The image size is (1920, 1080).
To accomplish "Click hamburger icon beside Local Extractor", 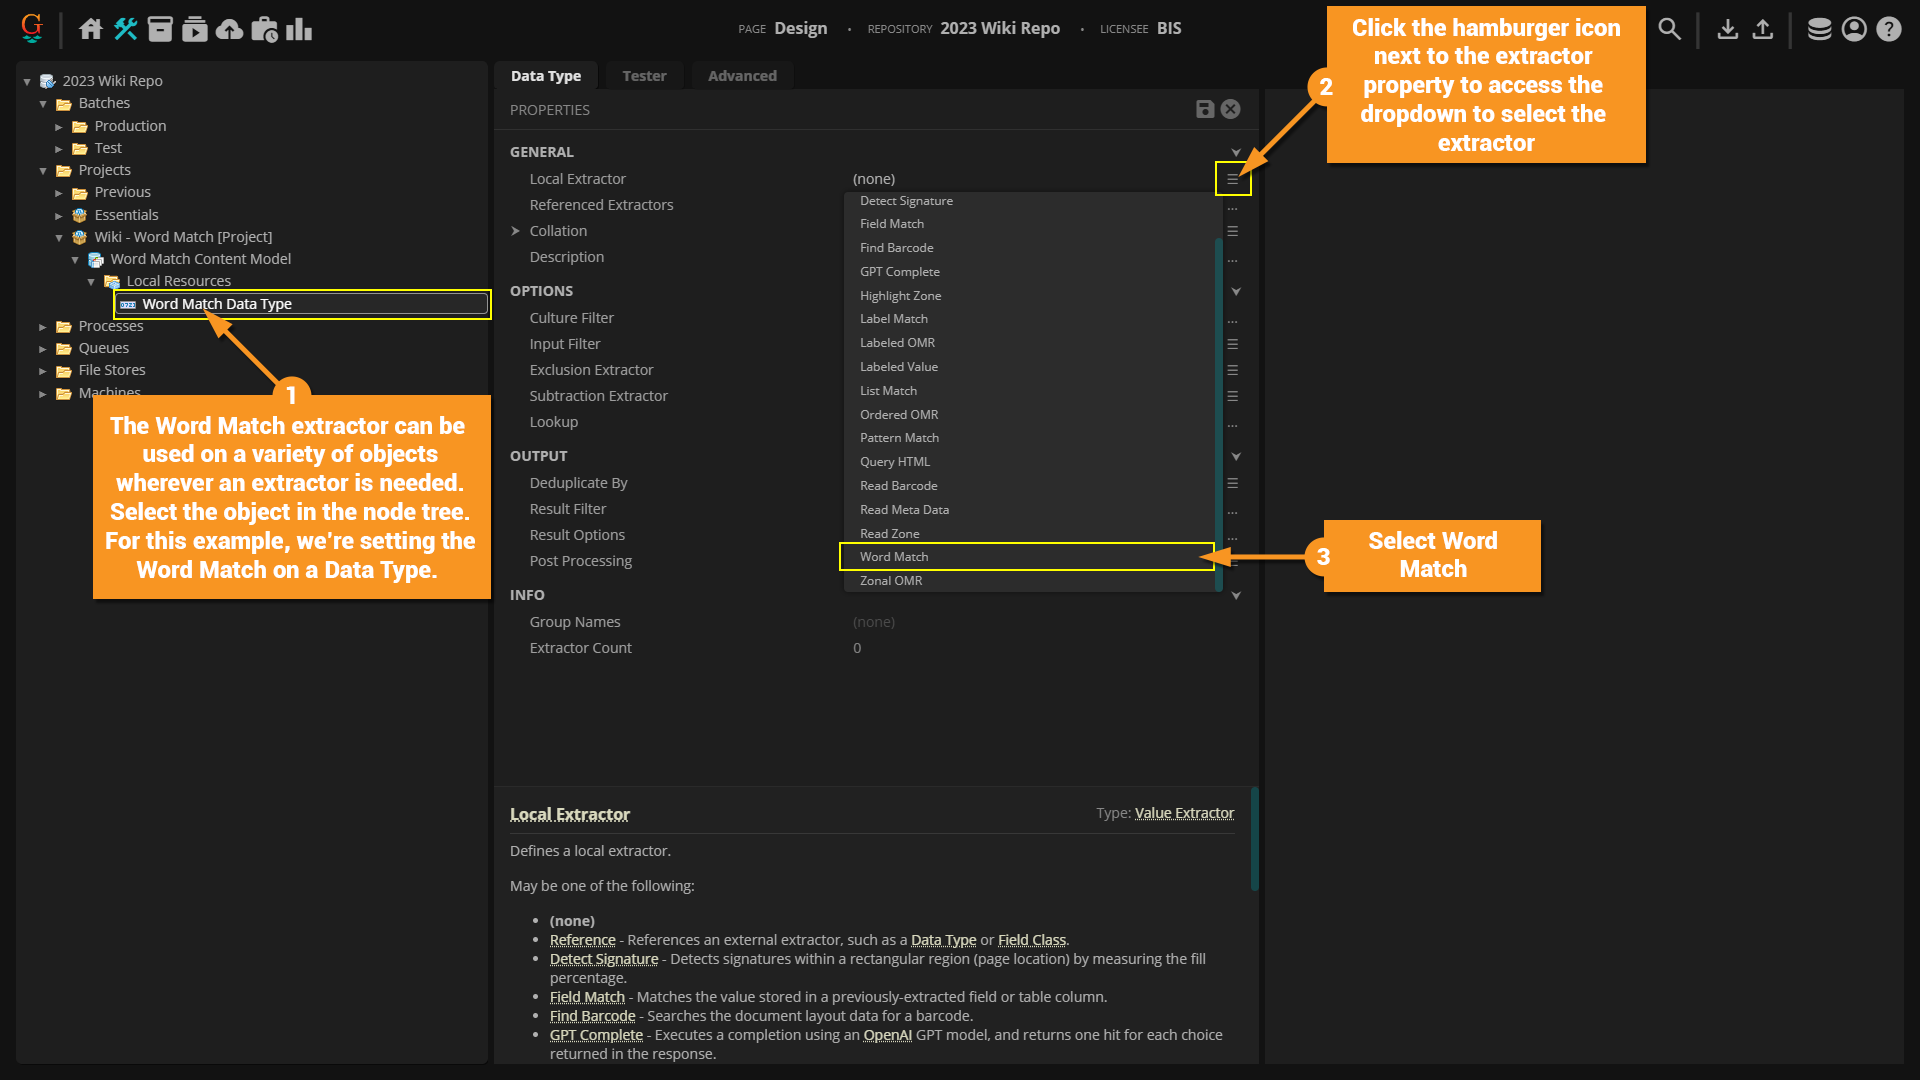I will (1233, 180).
